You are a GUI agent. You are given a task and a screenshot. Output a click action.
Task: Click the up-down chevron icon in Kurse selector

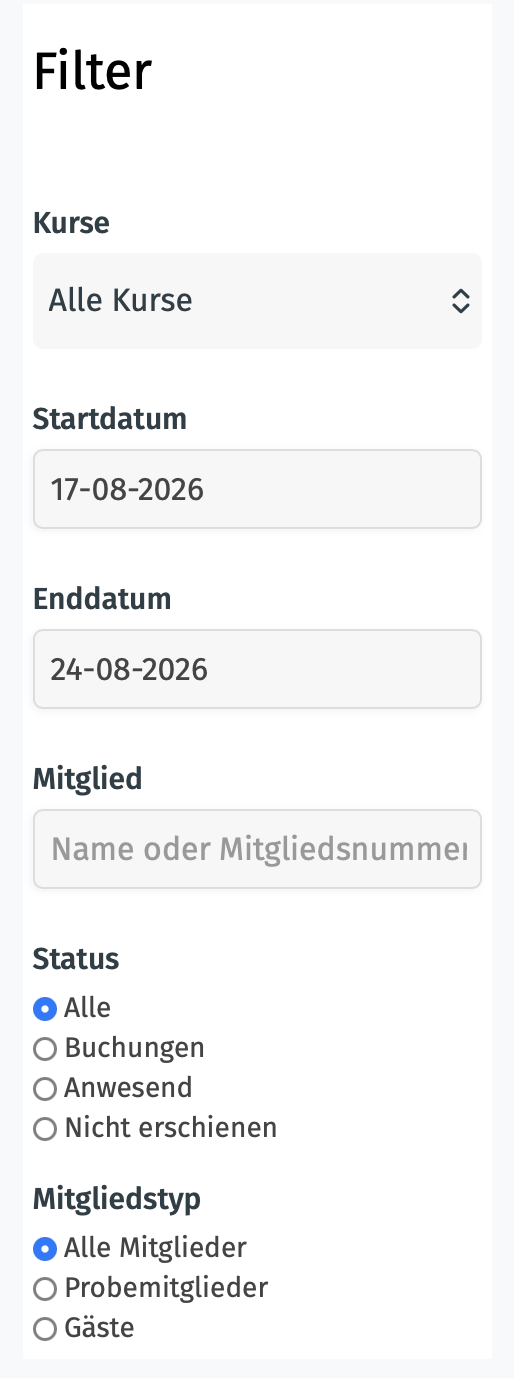click(460, 301)
